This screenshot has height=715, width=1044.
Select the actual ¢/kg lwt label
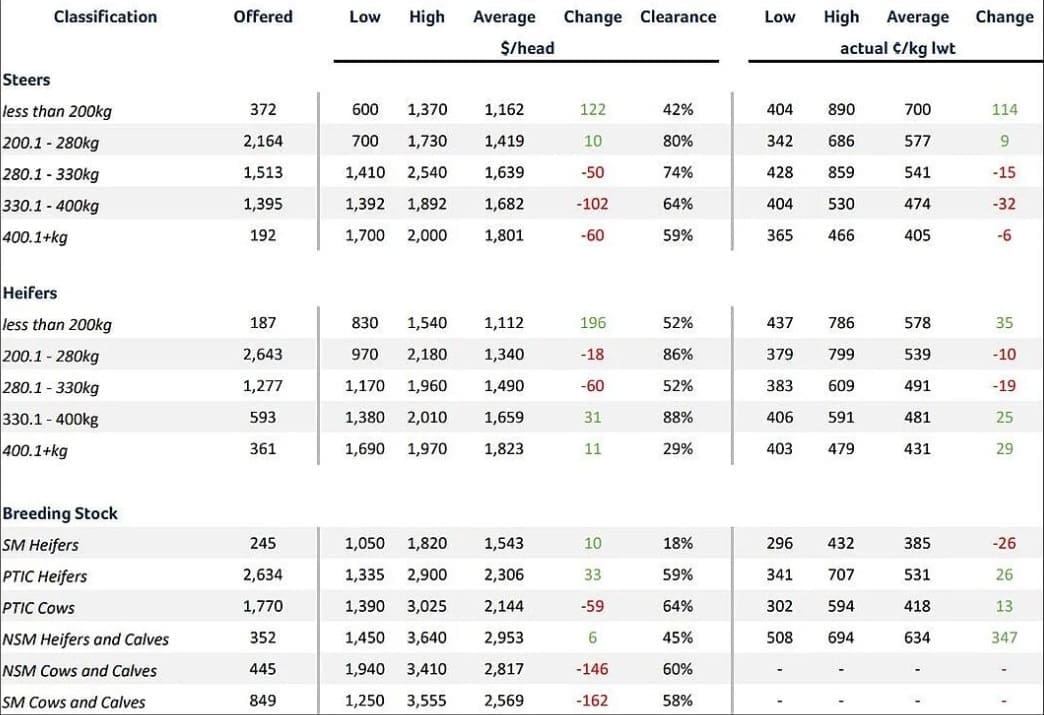pyautogui.click(x=898, y=48)
